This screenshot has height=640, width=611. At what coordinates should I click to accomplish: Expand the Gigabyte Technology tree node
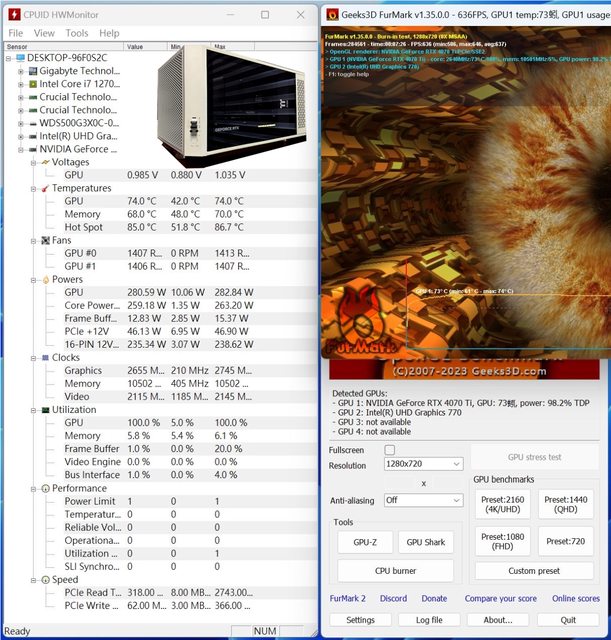21,71
